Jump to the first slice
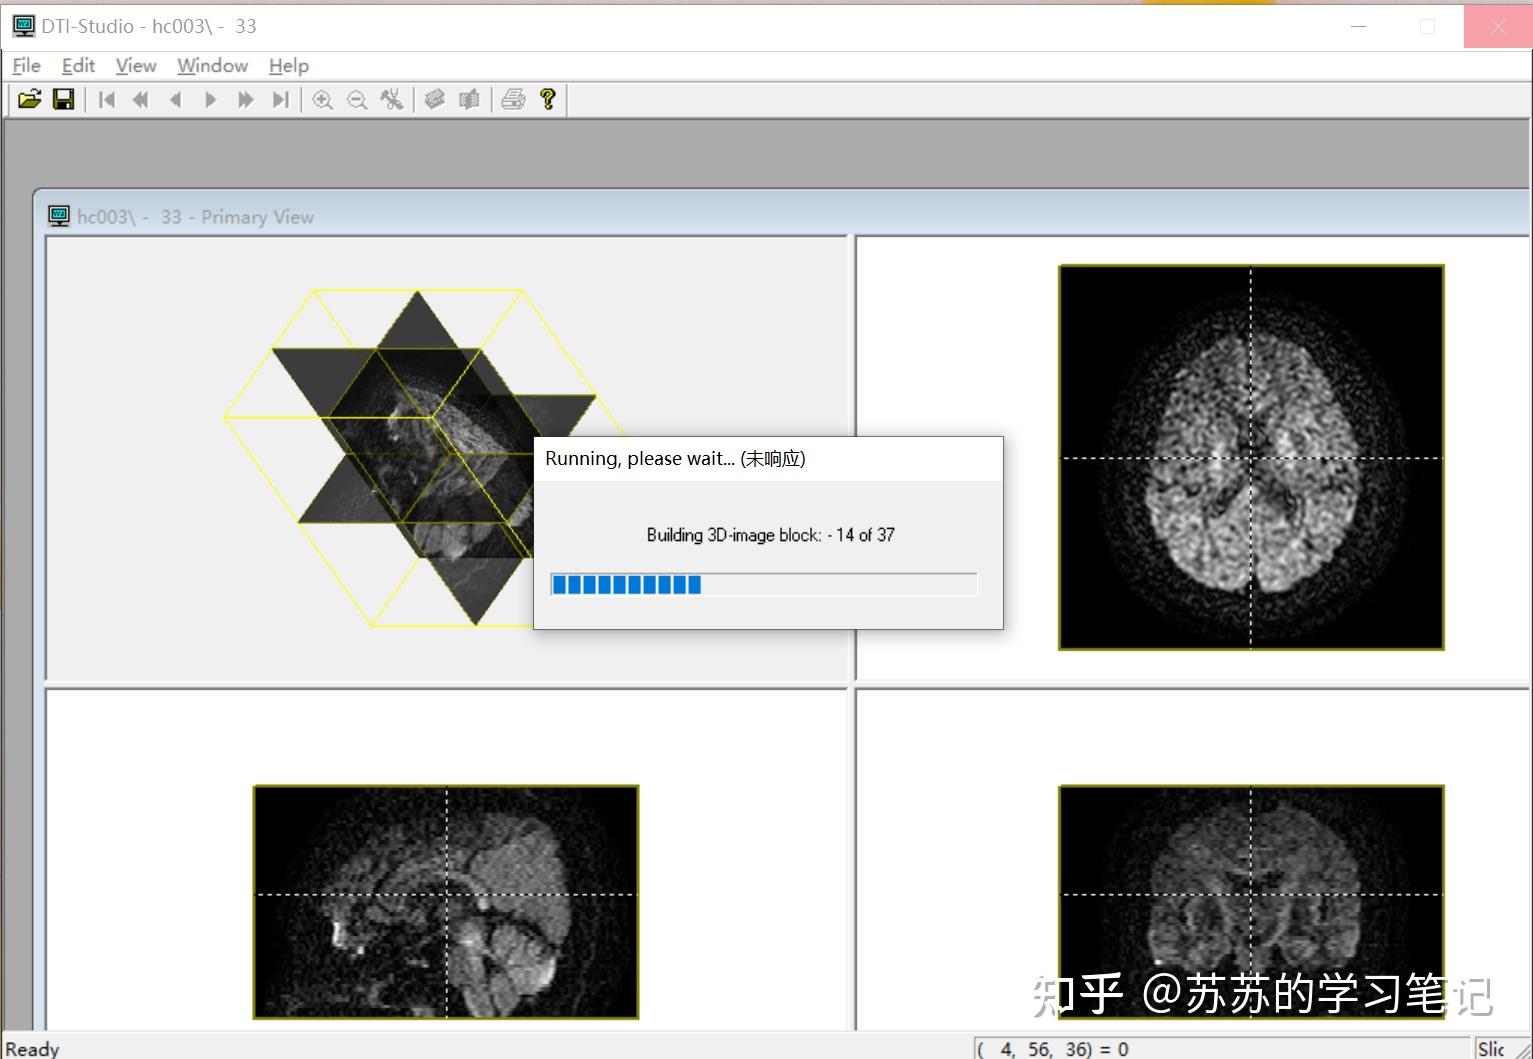 106,99
